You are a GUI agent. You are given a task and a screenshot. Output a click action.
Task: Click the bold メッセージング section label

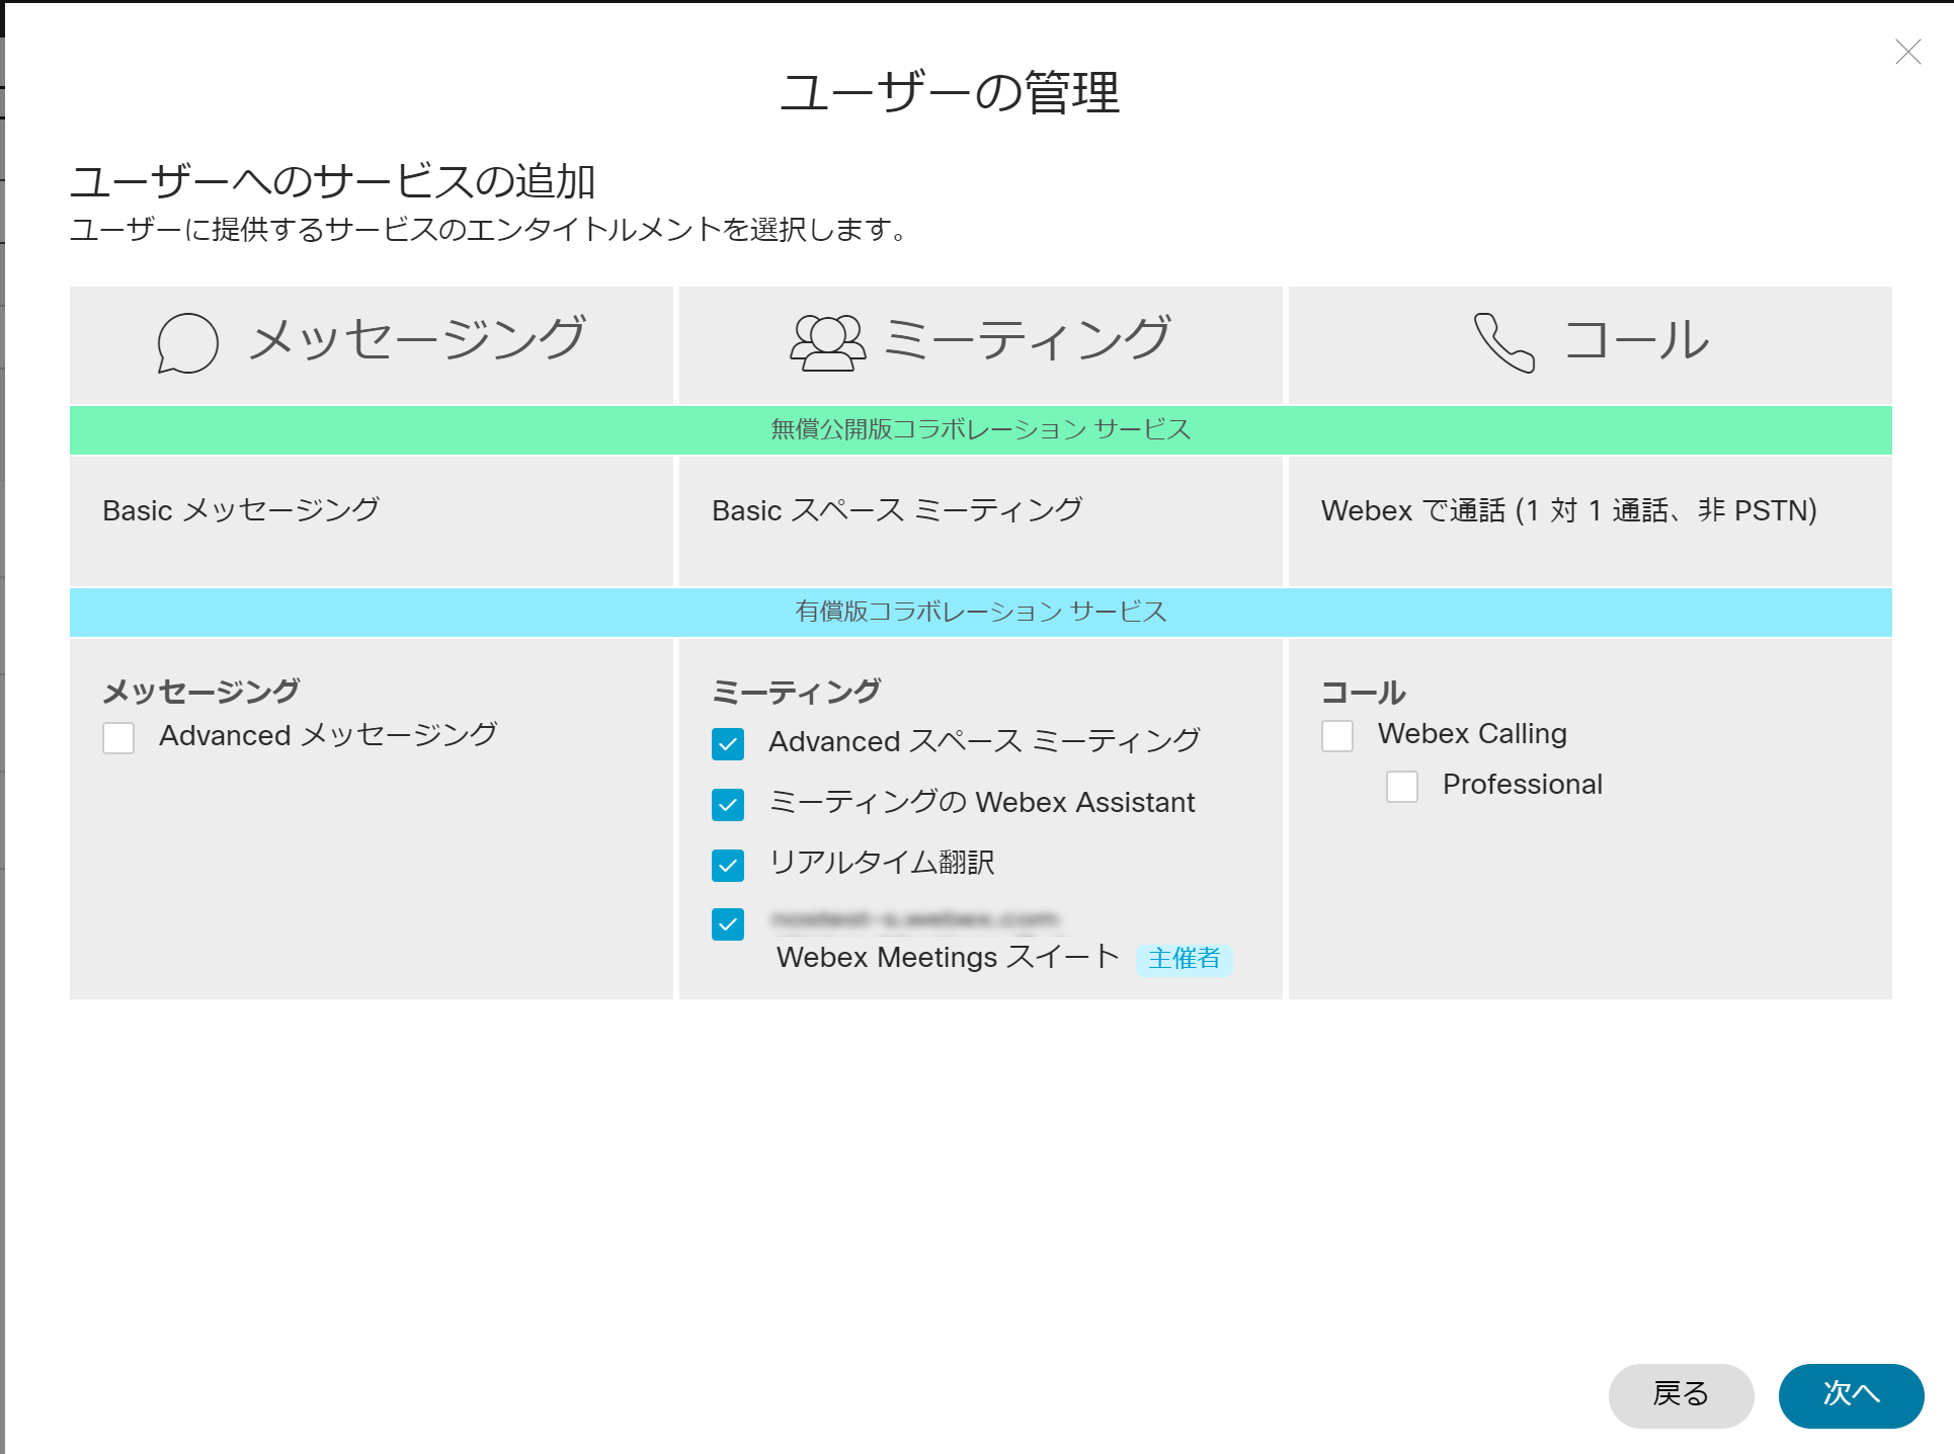[x=201, y=691]
